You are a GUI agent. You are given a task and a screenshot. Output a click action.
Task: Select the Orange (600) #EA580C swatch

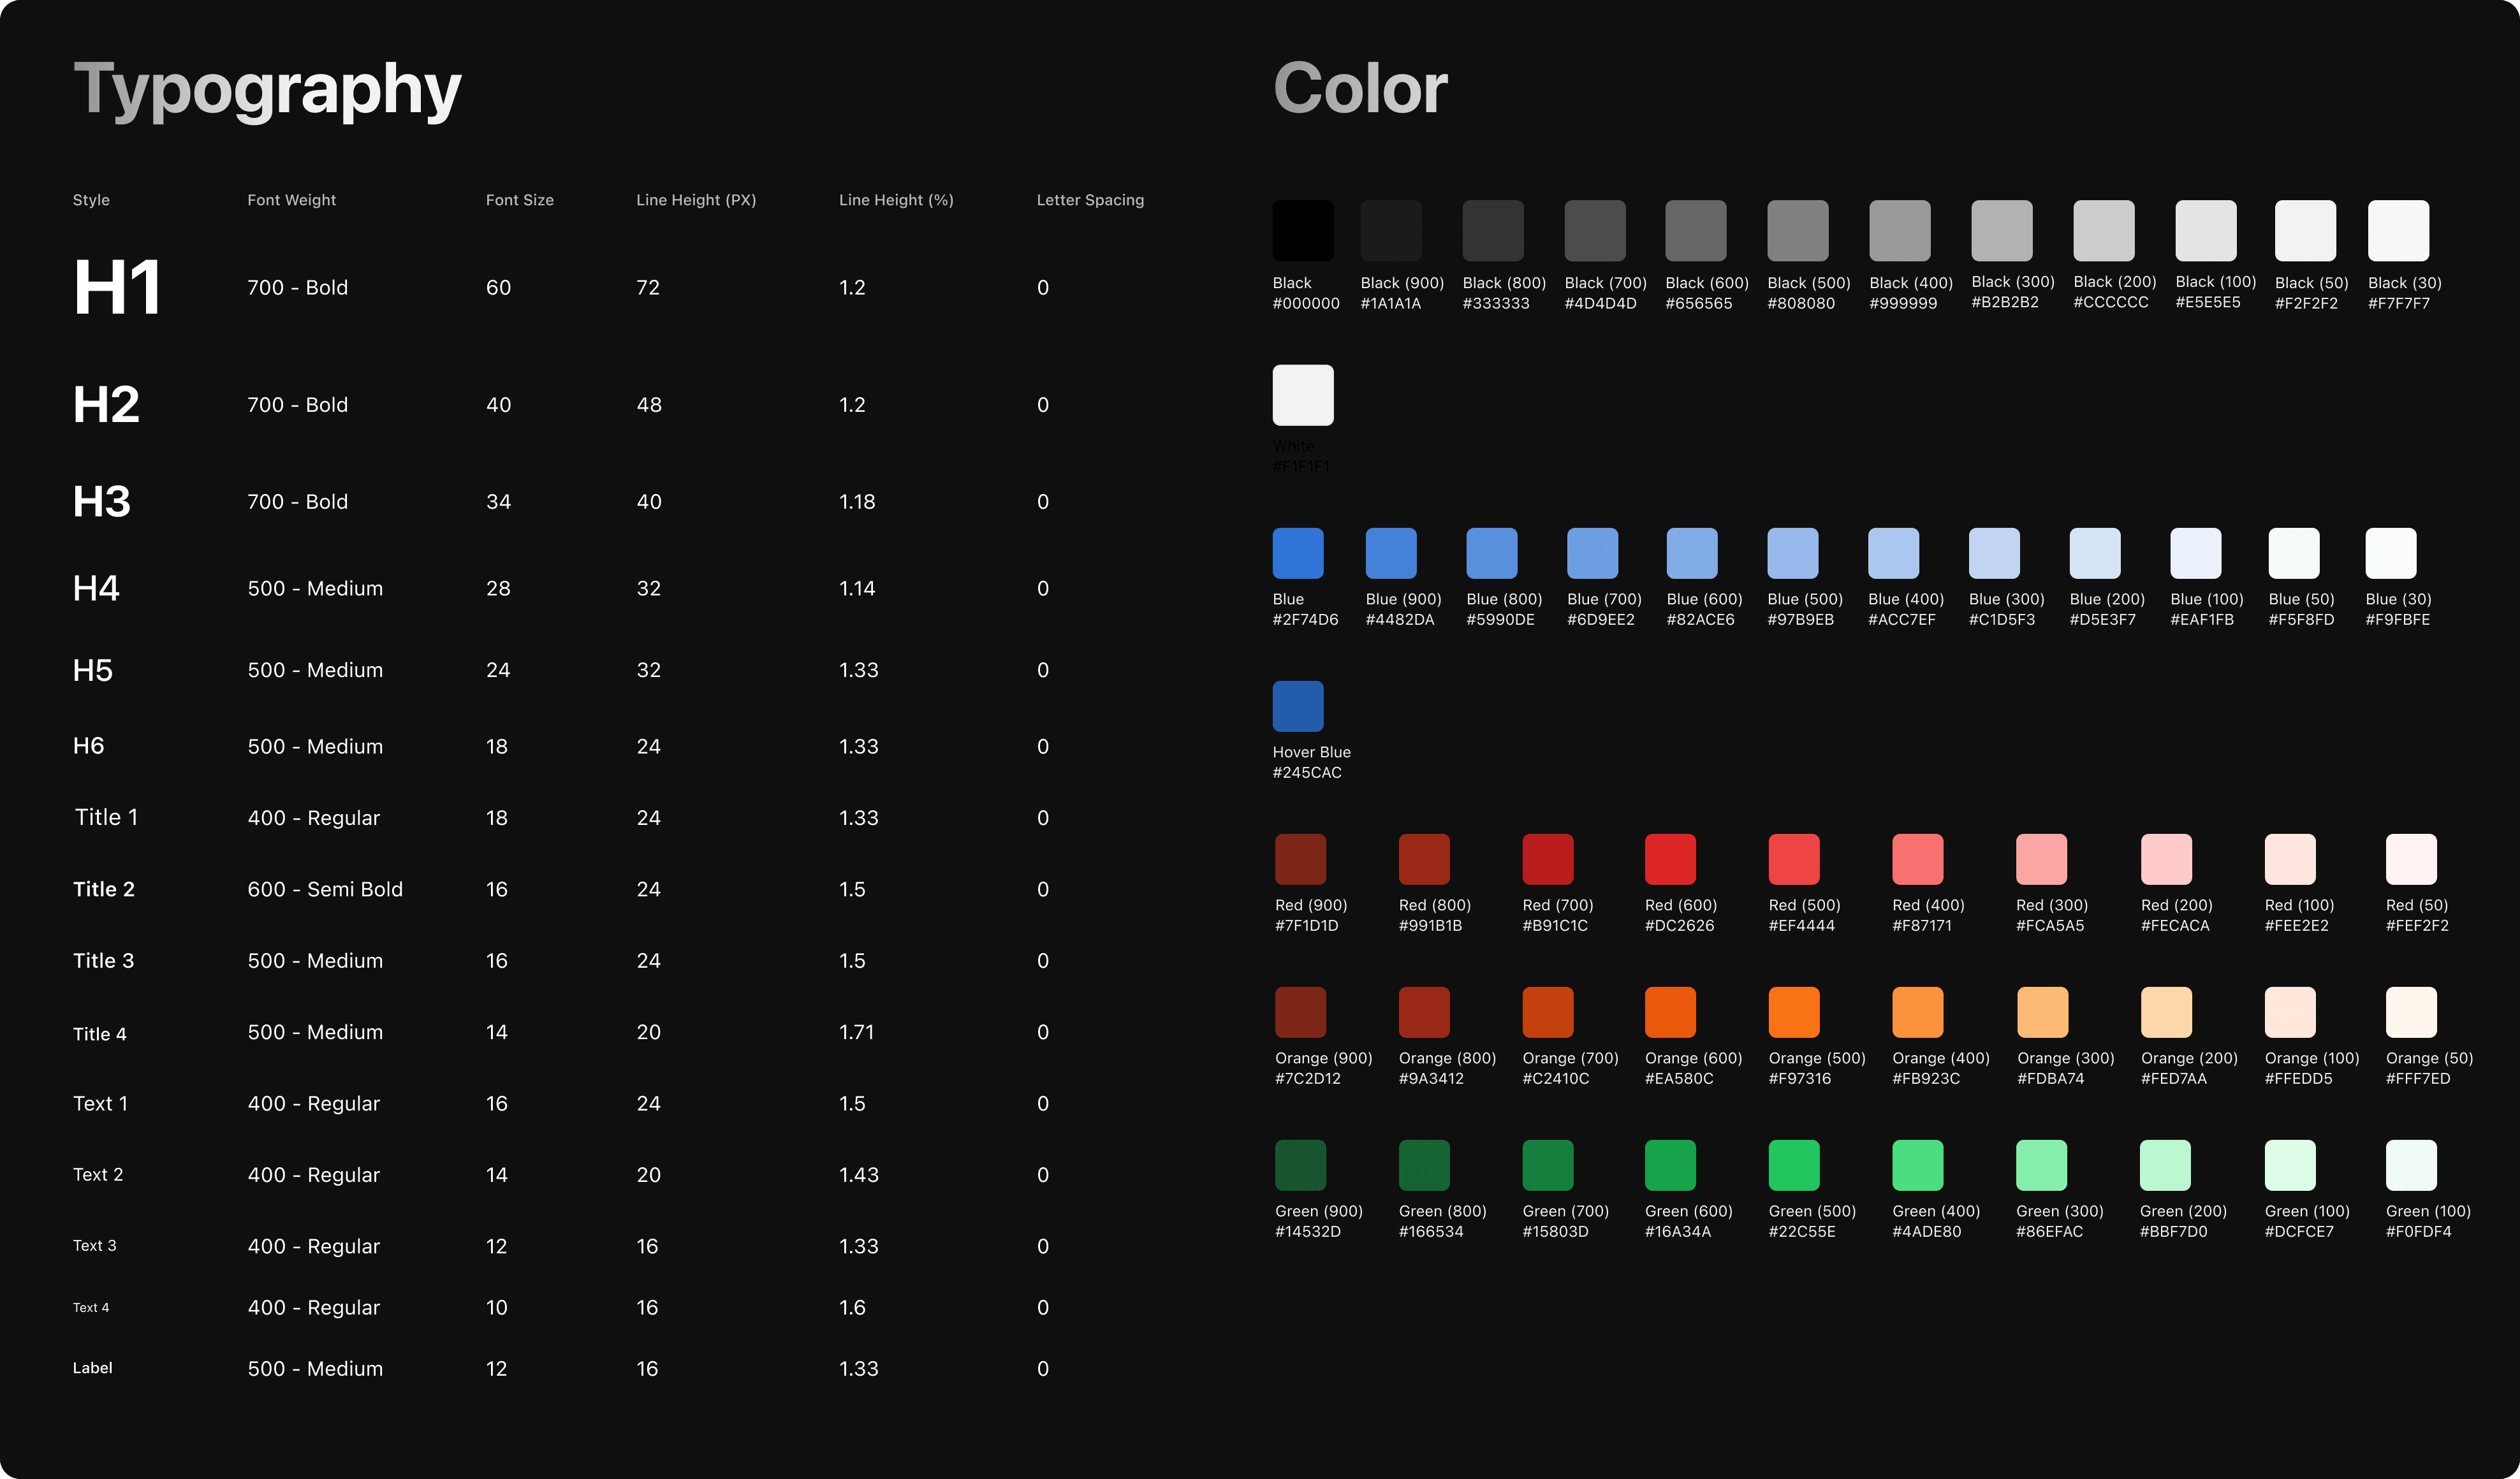1671,1012
